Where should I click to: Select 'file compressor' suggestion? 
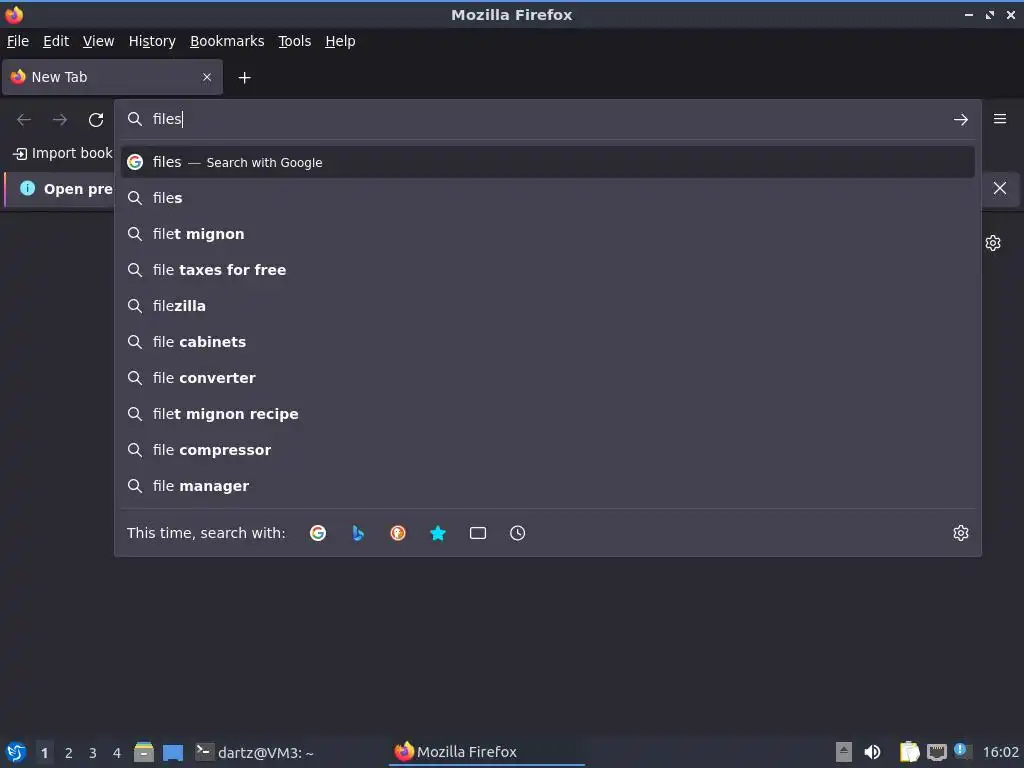point(547,449)
